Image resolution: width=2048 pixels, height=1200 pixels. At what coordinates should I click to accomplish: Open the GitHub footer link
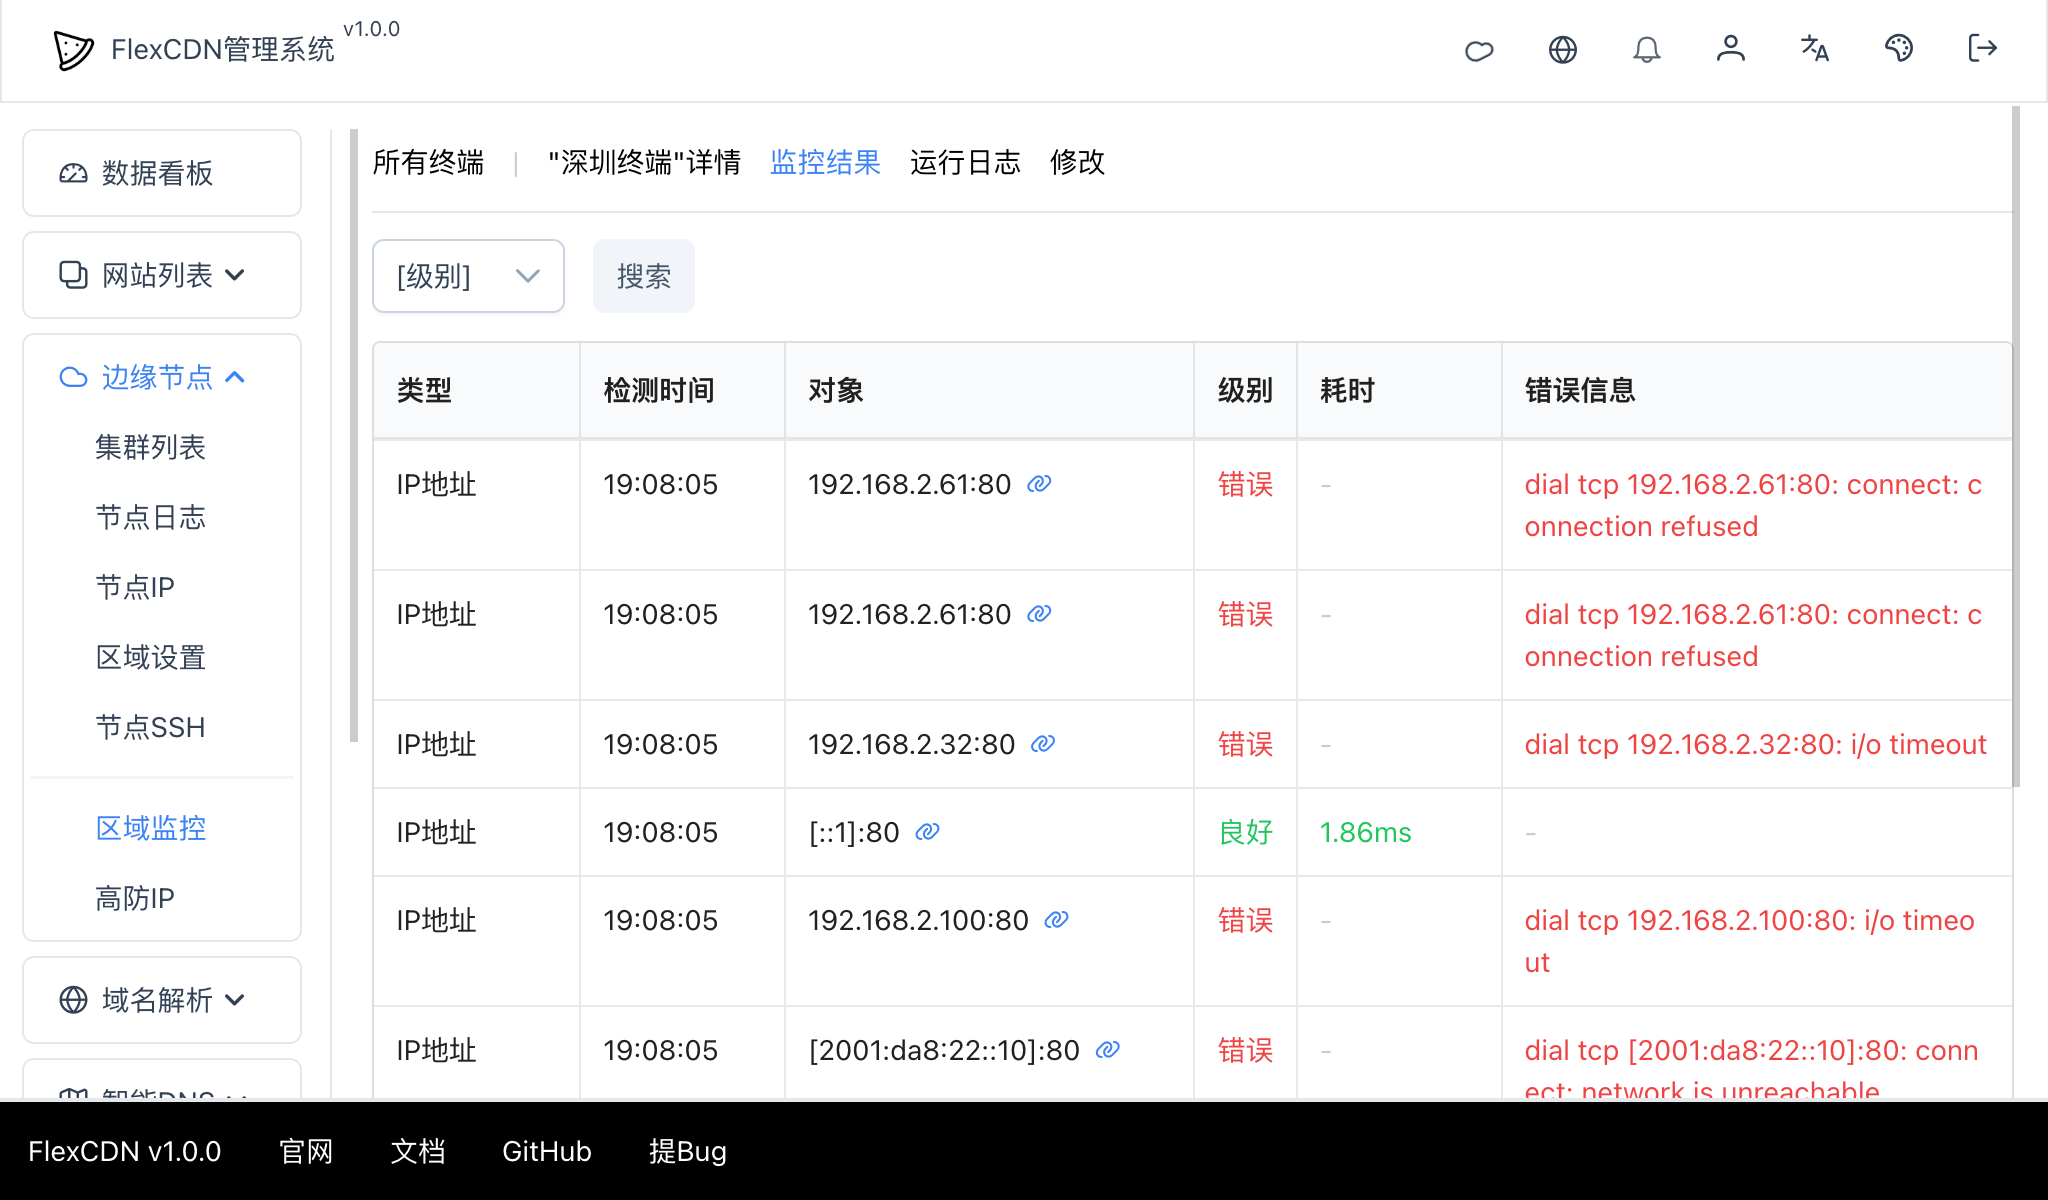(x=546, y=1152)
